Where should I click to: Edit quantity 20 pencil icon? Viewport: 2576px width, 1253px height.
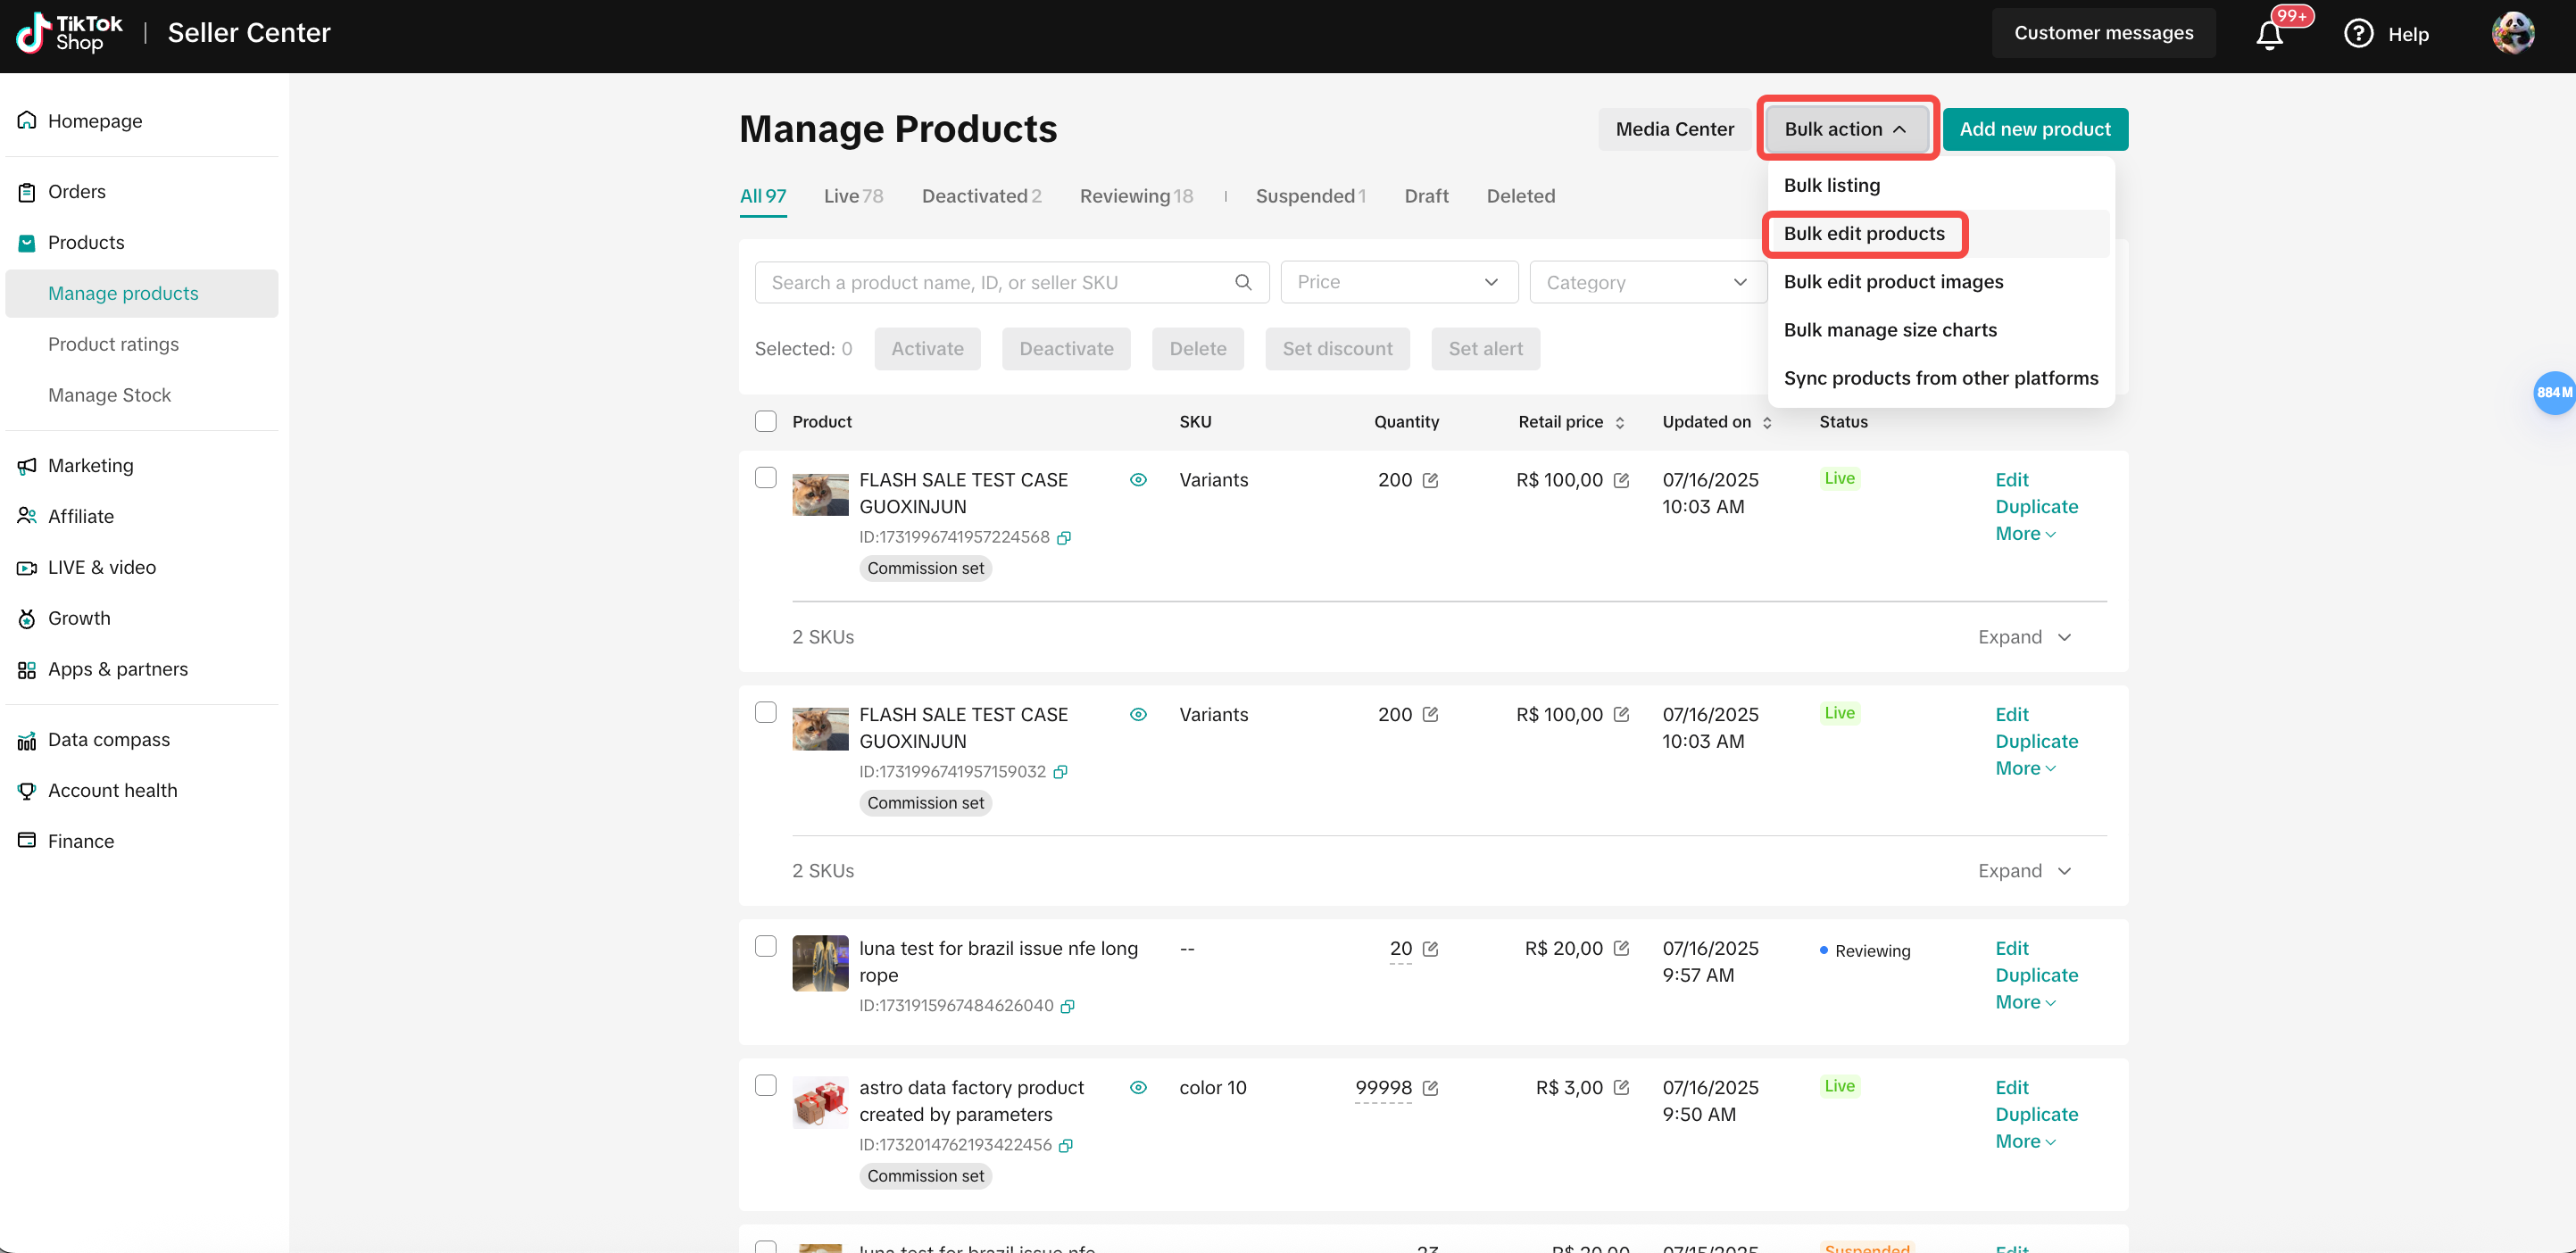pyautogui.click(x=1430, y=949)
